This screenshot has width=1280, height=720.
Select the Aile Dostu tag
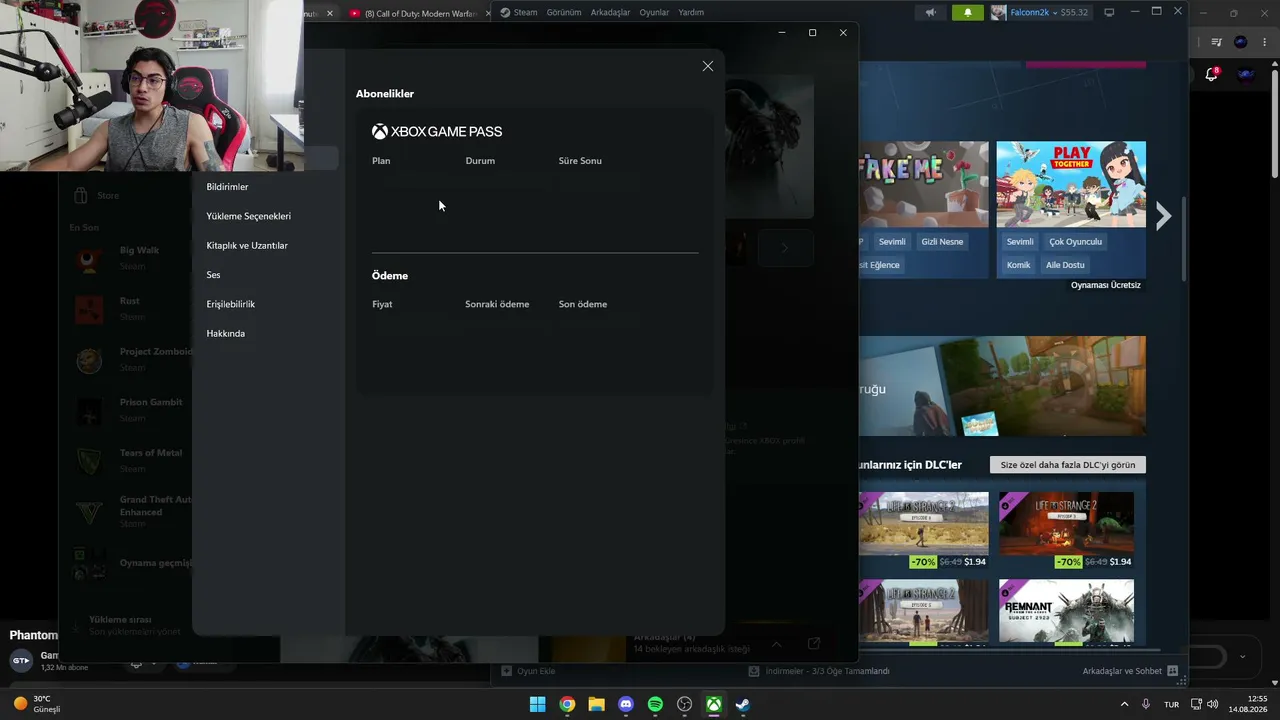(x=1065, y=265)
